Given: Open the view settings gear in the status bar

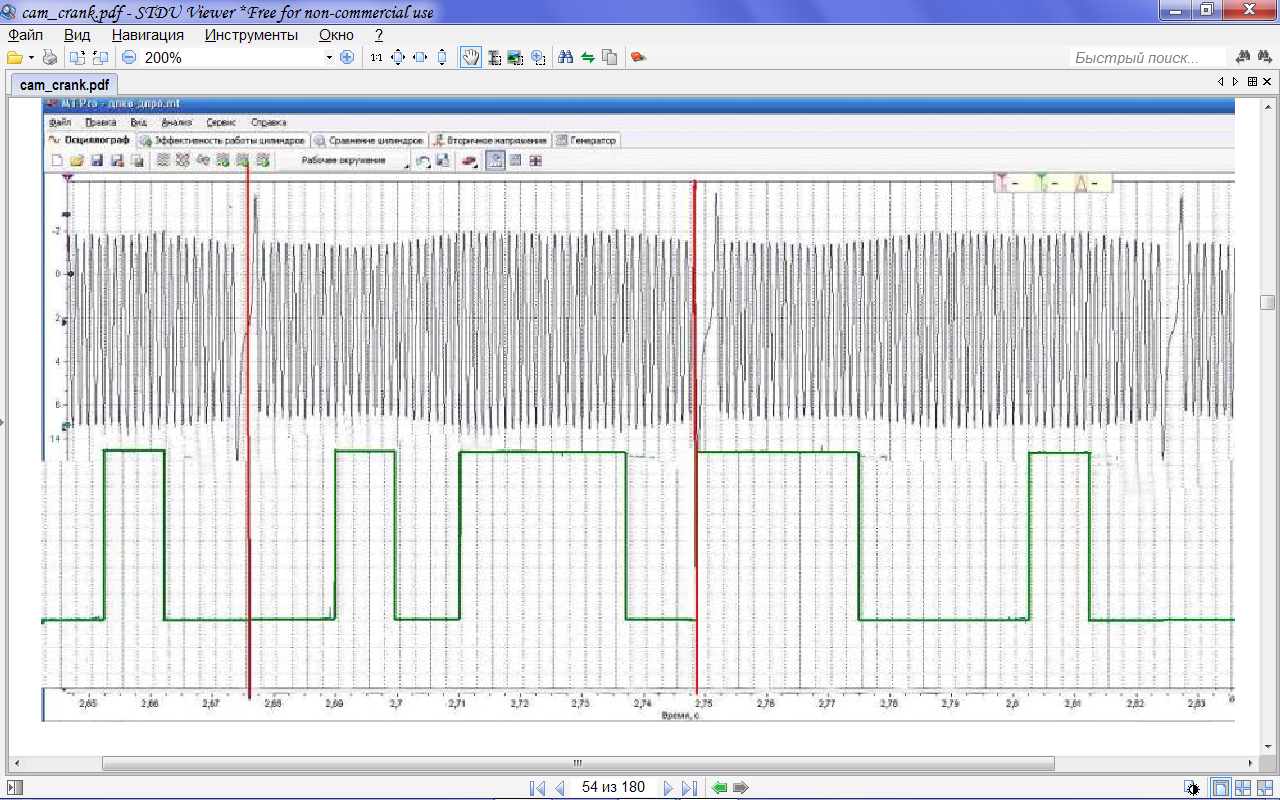Looking at the screenshot, I should [1192, 788].
